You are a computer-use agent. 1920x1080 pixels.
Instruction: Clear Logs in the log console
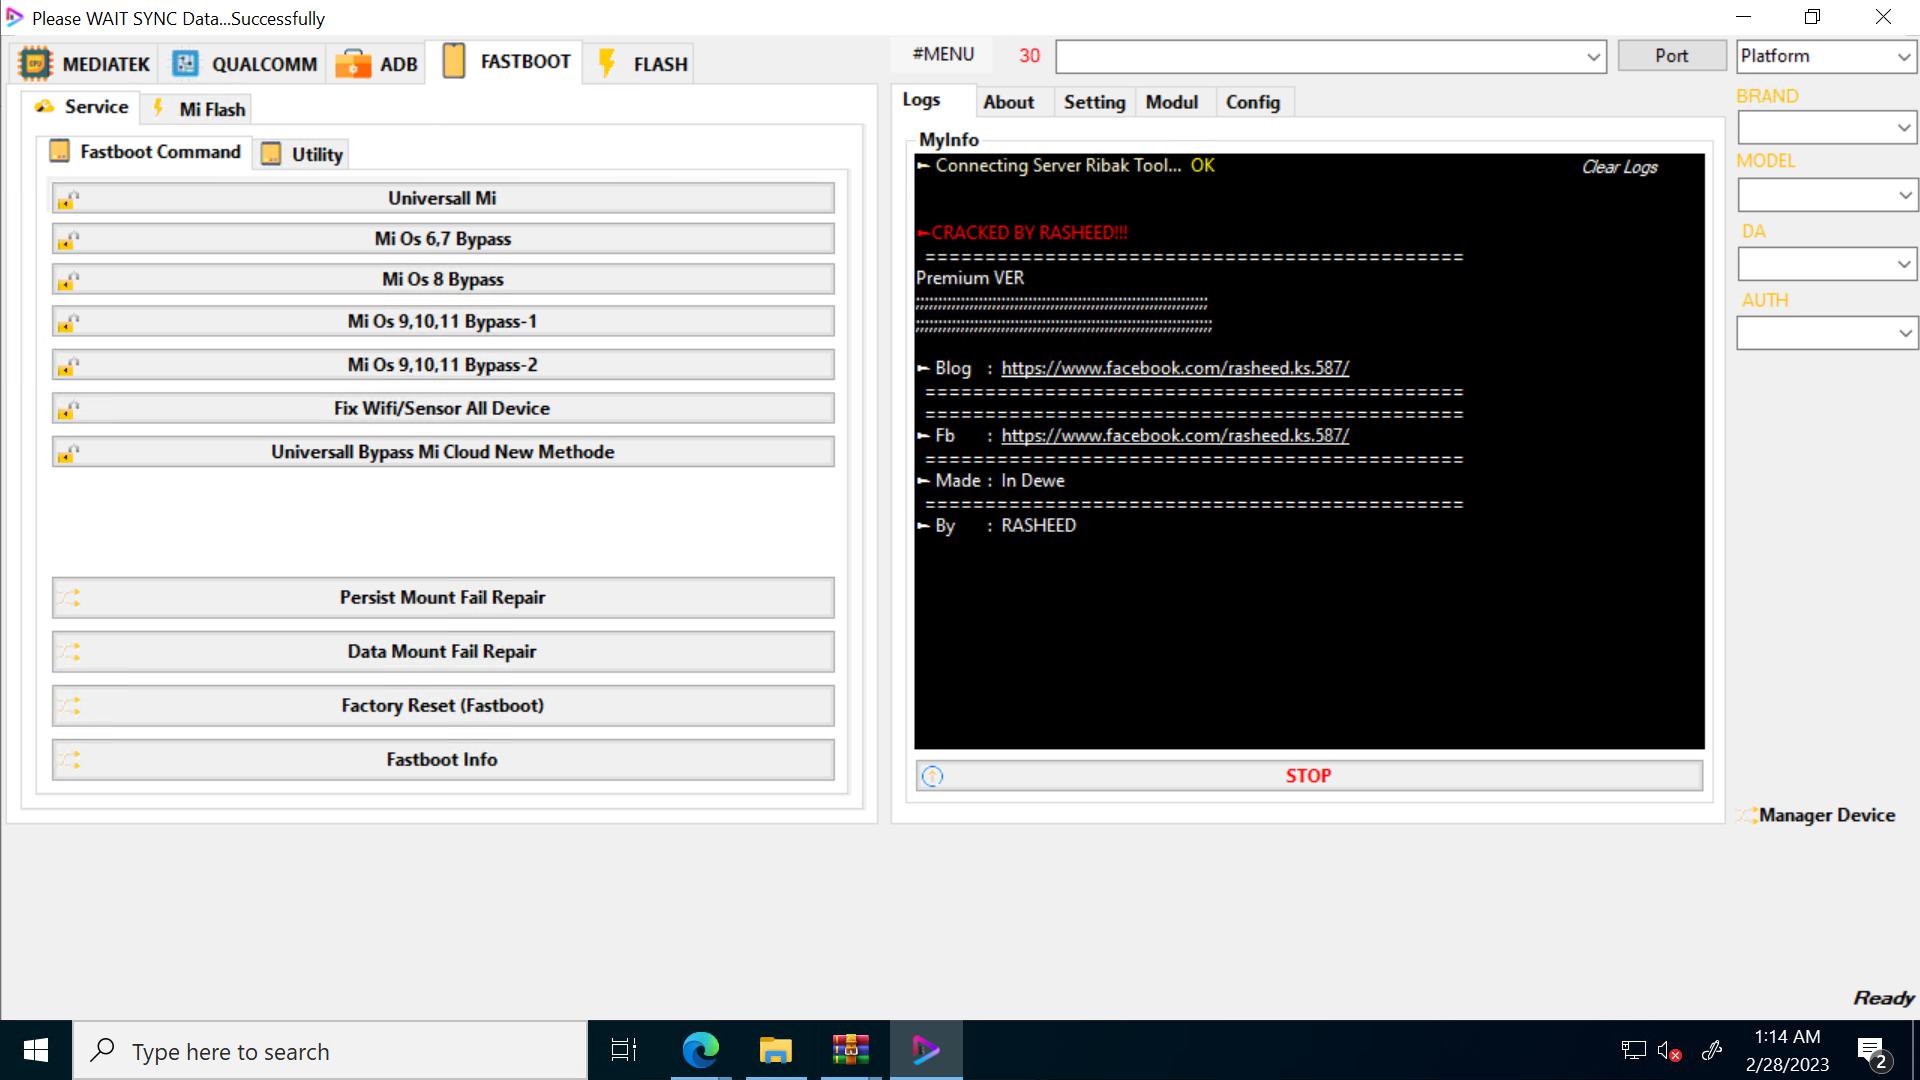[1619, 167]
